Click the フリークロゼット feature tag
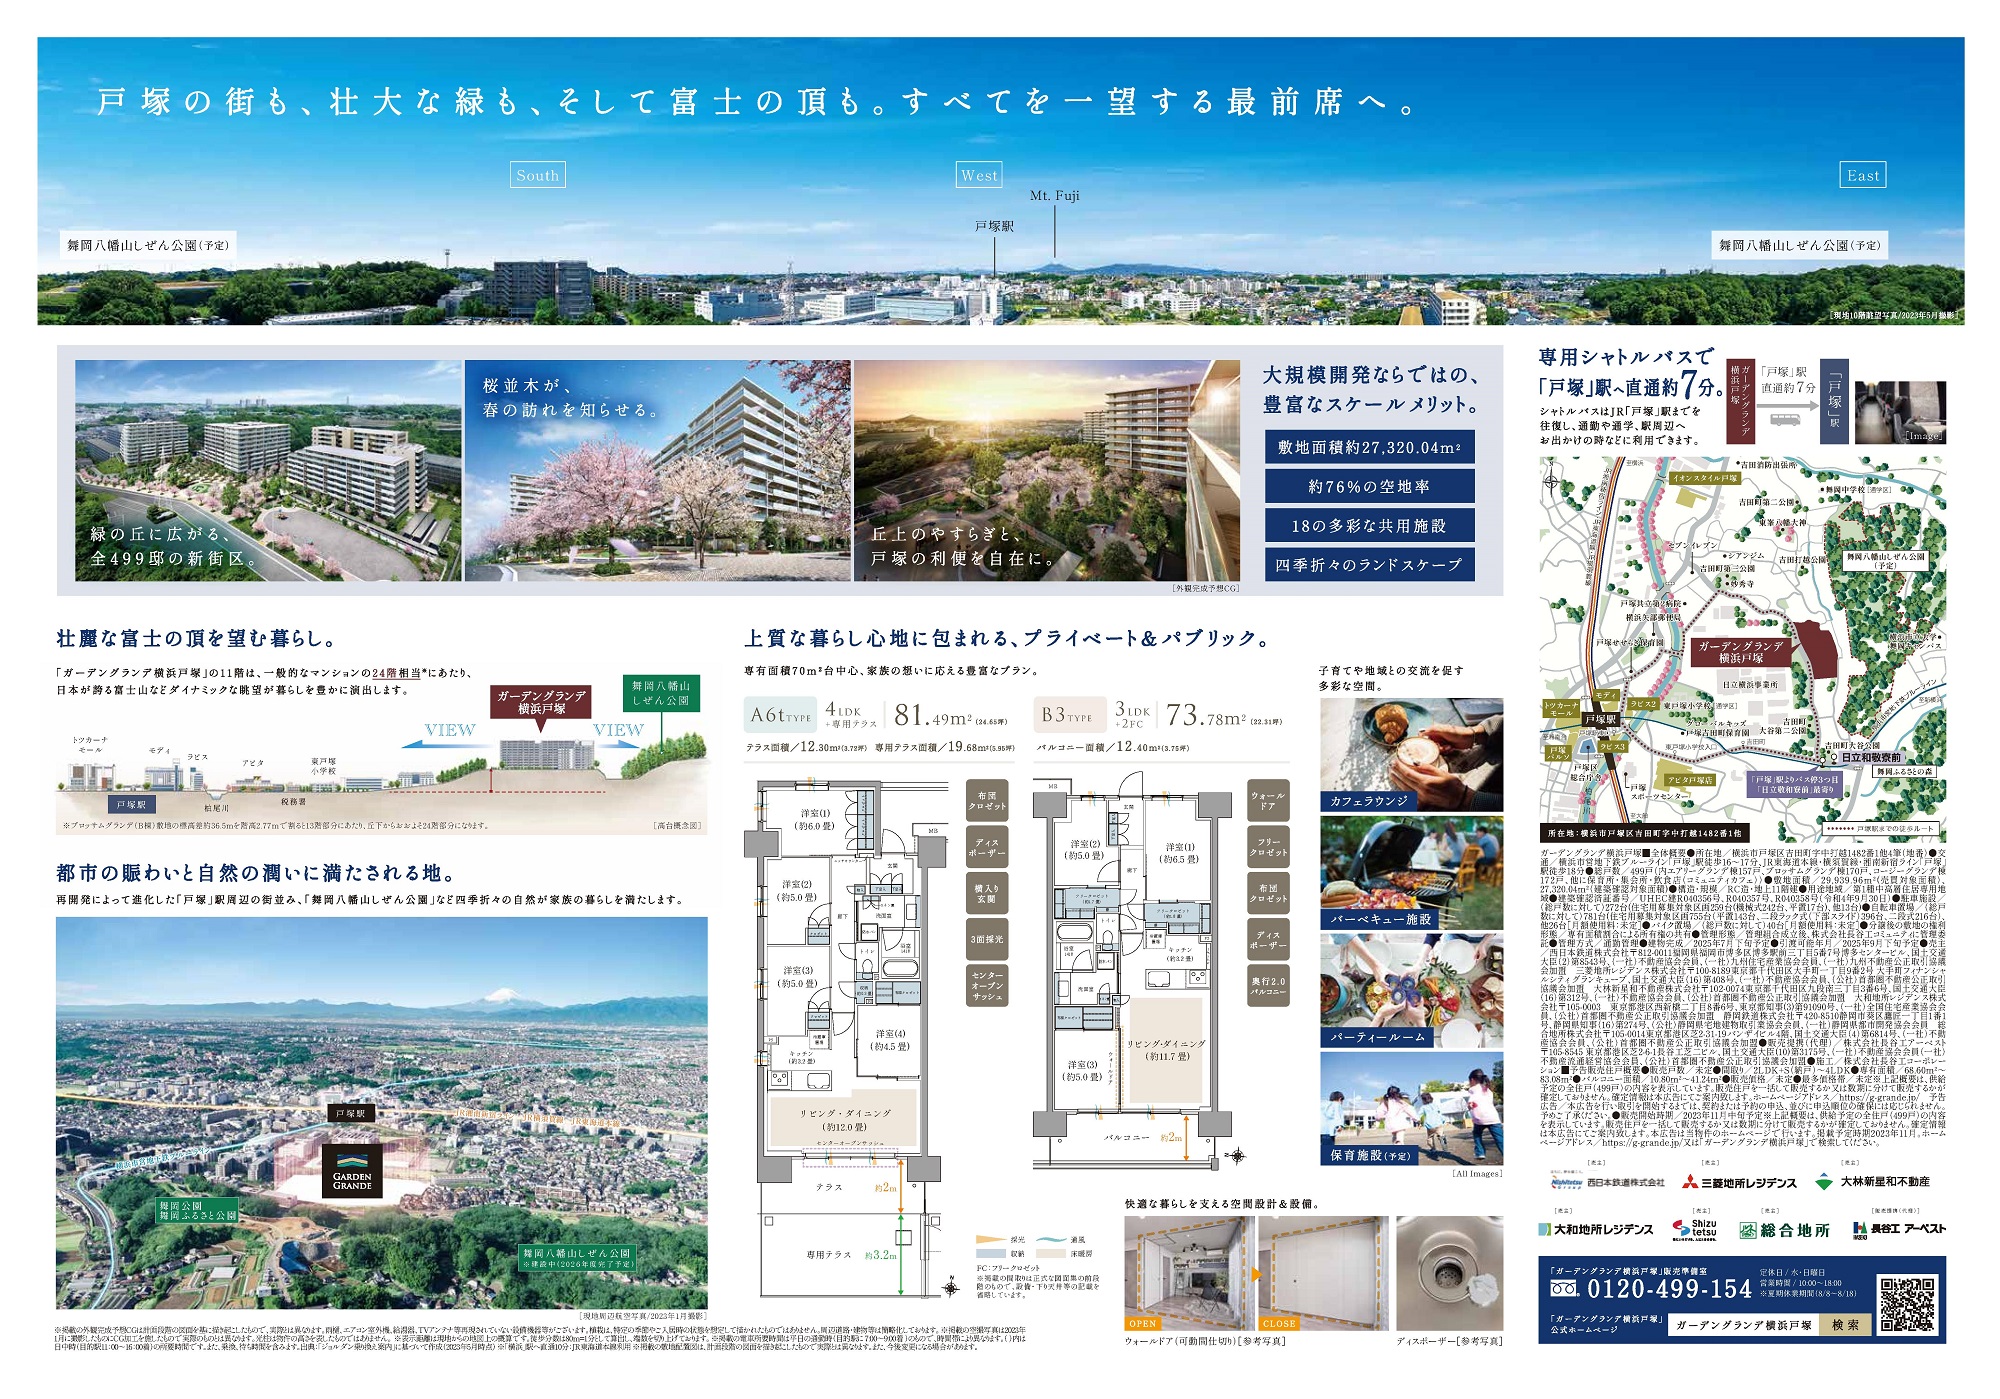2000x1399 pixels. point(1269,847)
